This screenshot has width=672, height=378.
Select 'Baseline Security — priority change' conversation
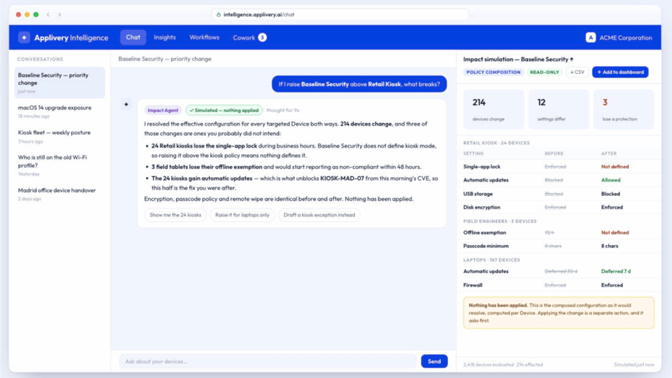pos(60,82)
